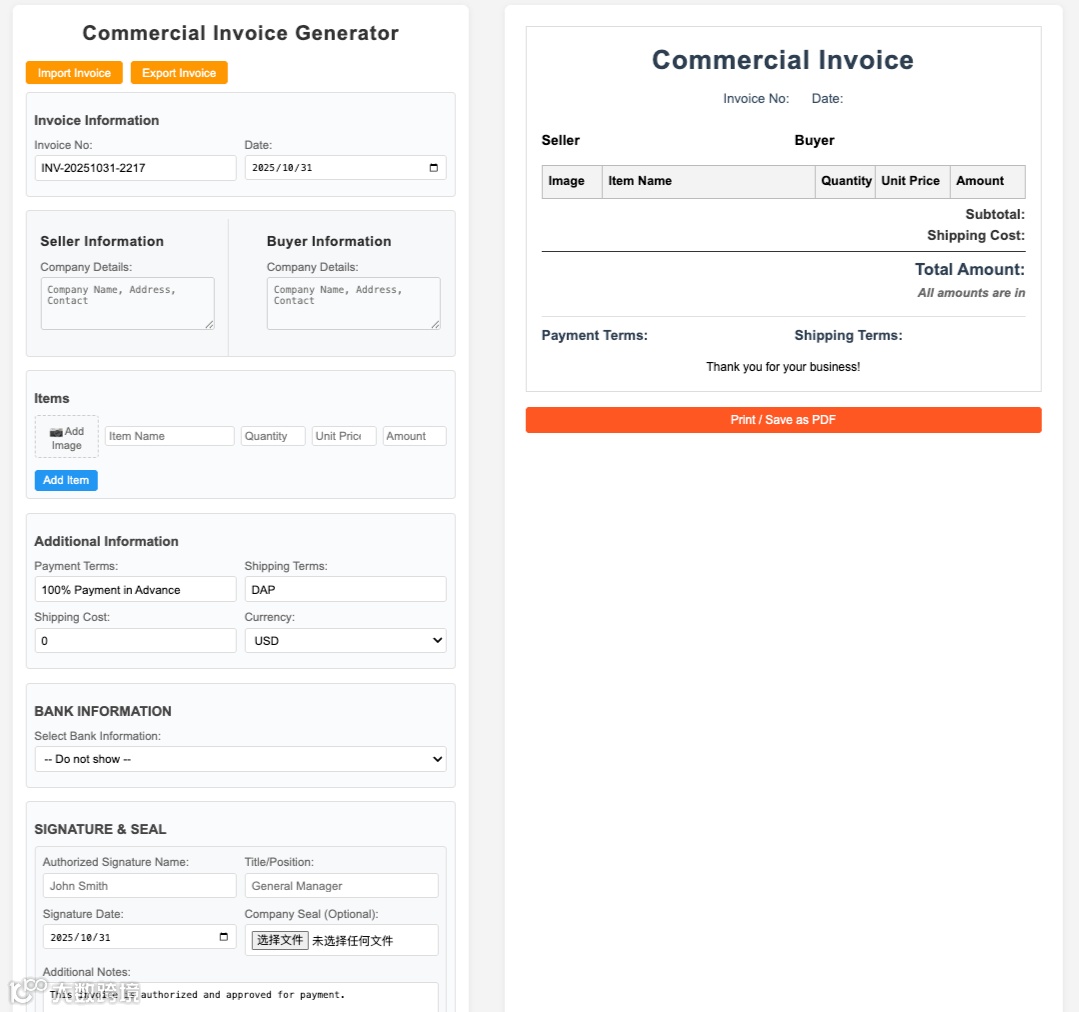1079x1012 pixels.
Task: Expand the Currency USD dropdown
Action: click(x=345, y=641)
